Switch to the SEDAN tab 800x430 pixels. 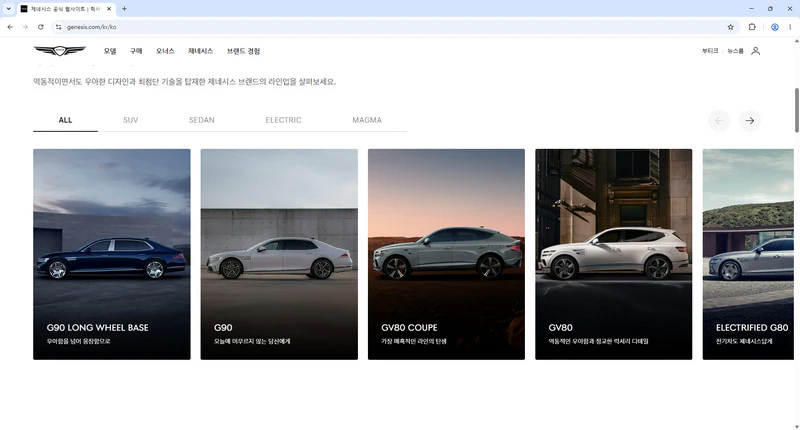[x=202, y=120]
